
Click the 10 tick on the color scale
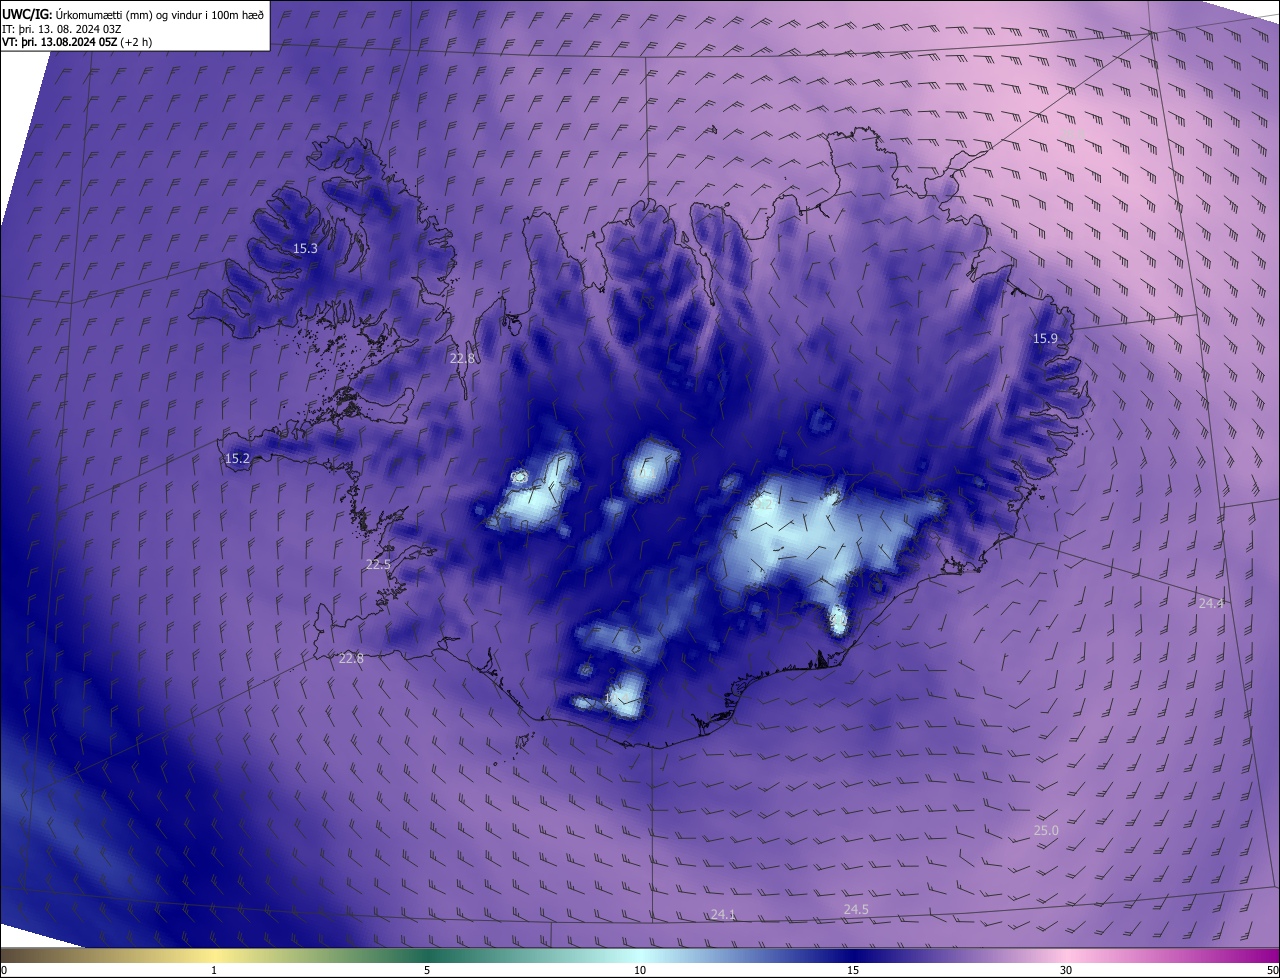pos(640,970)
